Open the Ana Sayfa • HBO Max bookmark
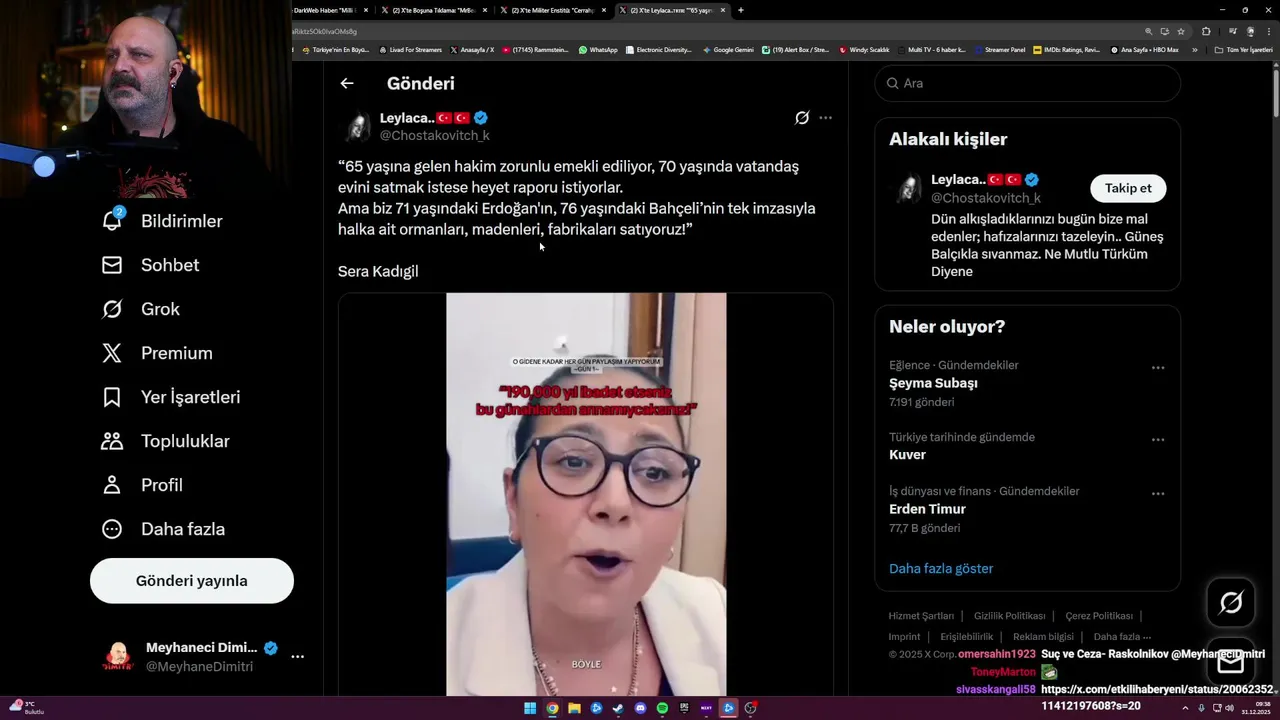Image resolution: width=1280 pixels, height=720 pixels. coord(1145,50)
